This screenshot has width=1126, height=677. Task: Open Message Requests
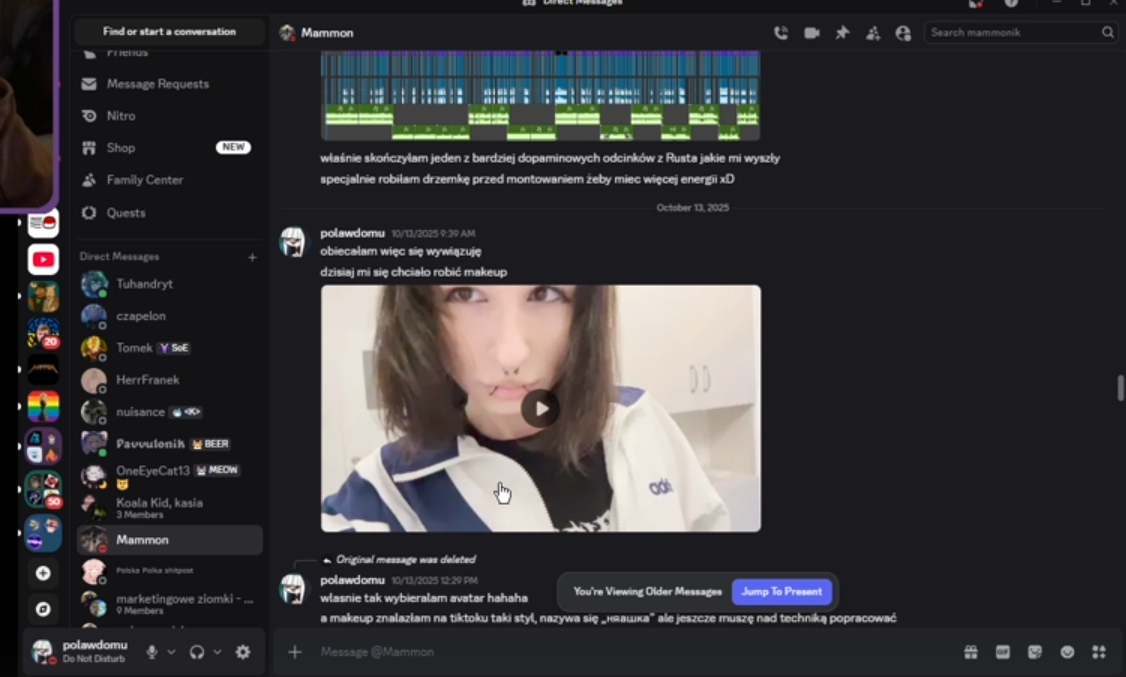coord(169,84)
